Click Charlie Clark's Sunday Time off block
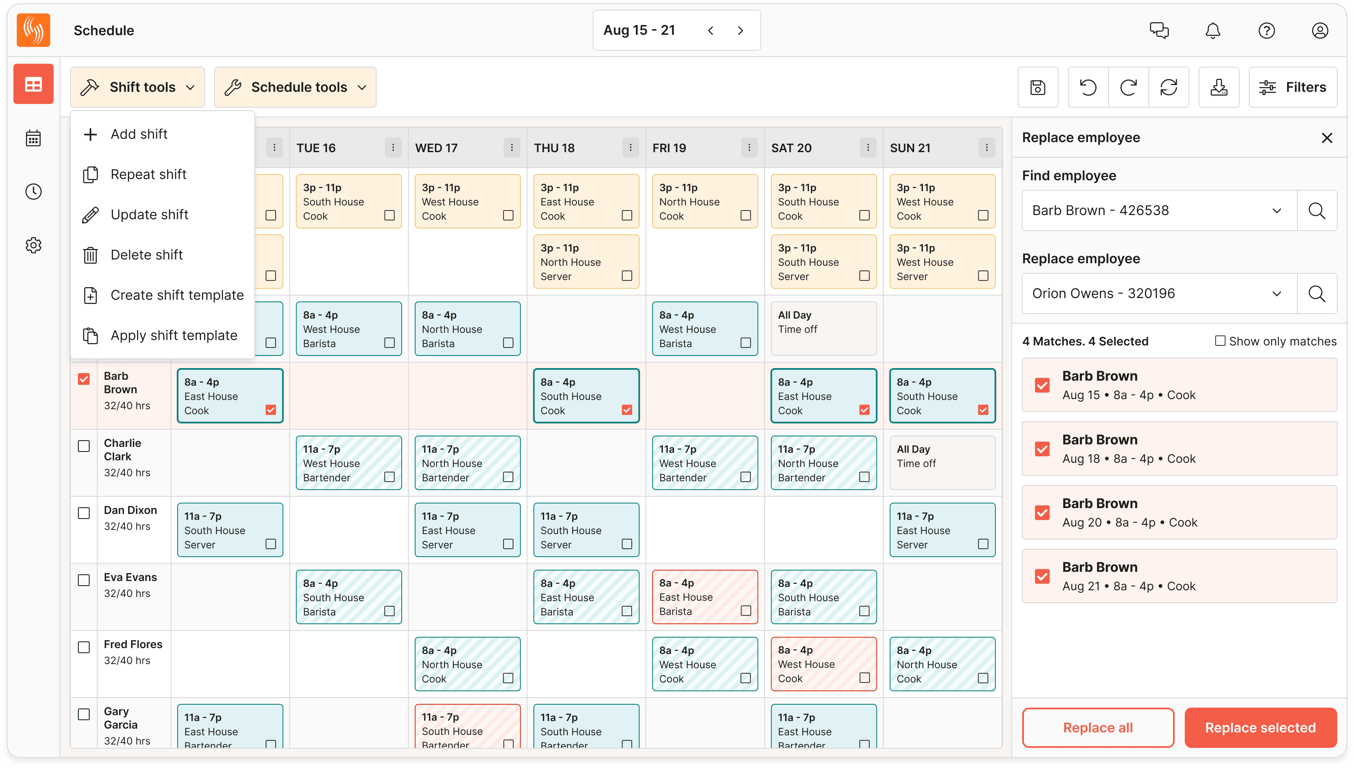Viewport: 1354px width, 768px height. pos(942,463)
